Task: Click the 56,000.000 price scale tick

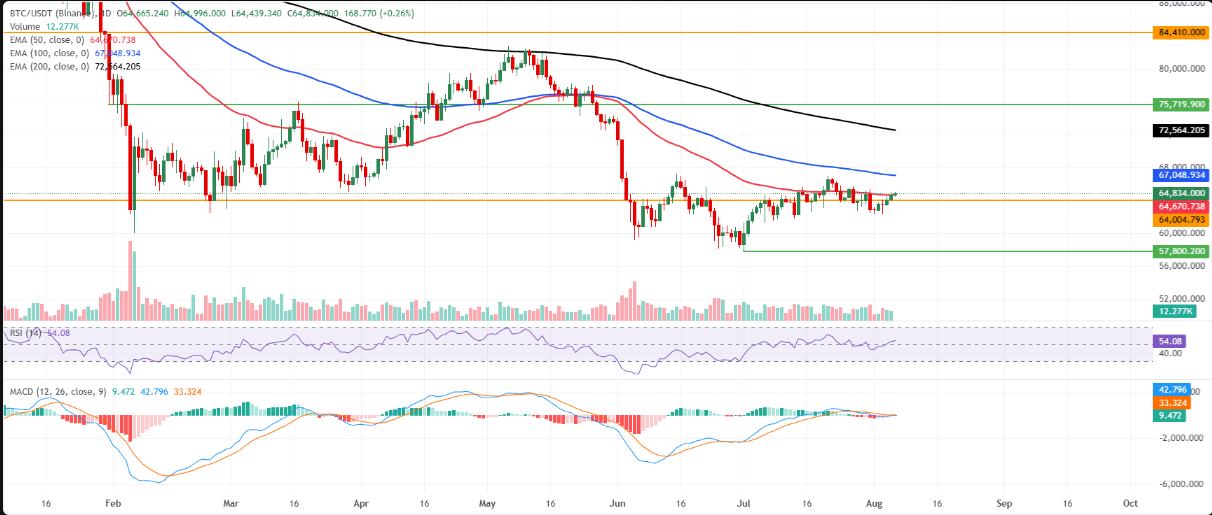Action: (x=1181, y=266)
